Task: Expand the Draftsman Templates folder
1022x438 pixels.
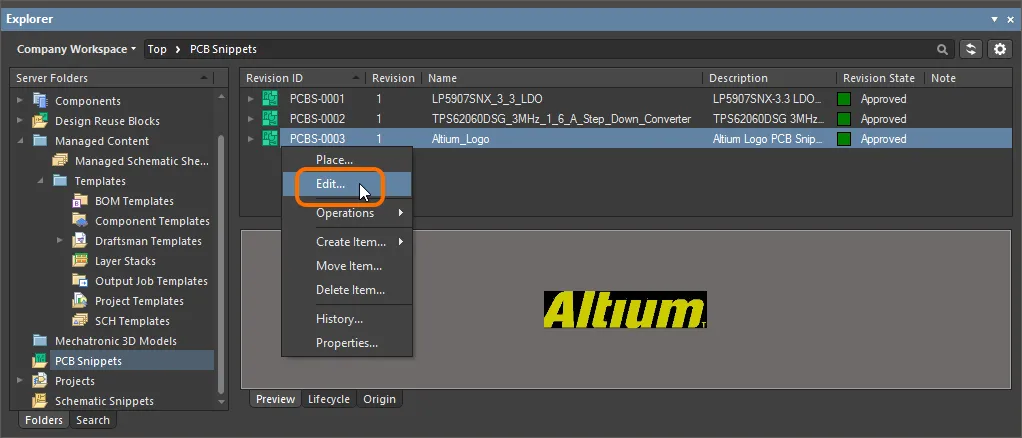Action: tap(59, 241)
